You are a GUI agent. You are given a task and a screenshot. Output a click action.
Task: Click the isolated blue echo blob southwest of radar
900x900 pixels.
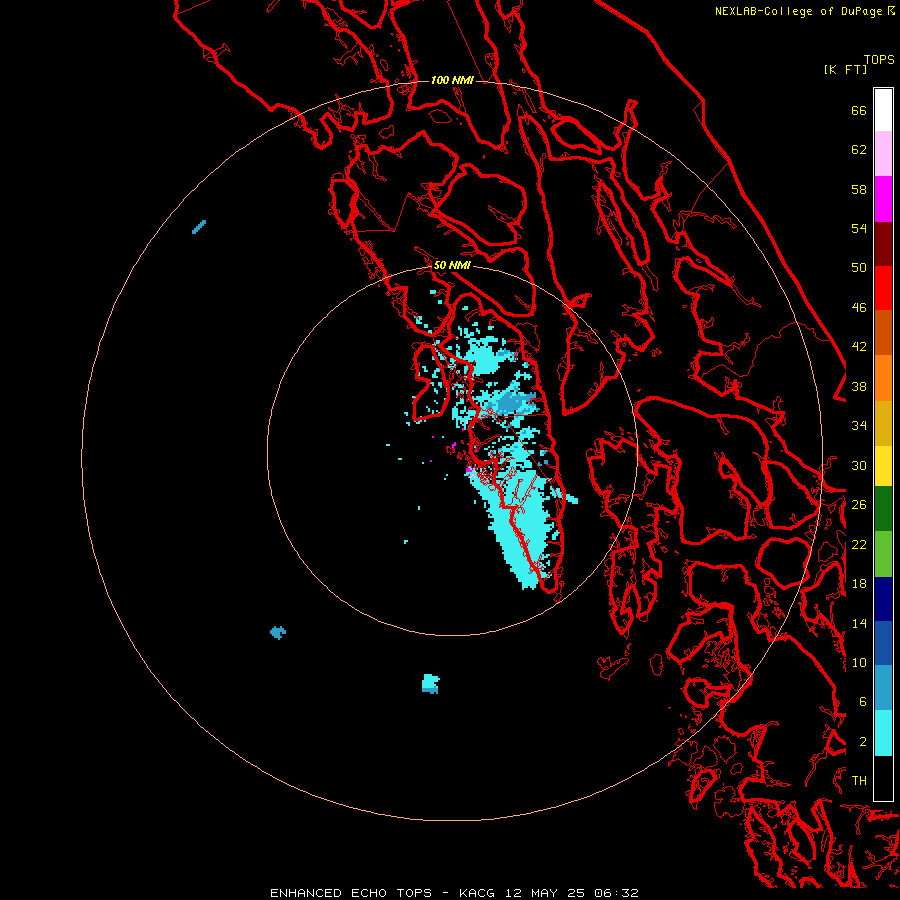click(278, 633)
